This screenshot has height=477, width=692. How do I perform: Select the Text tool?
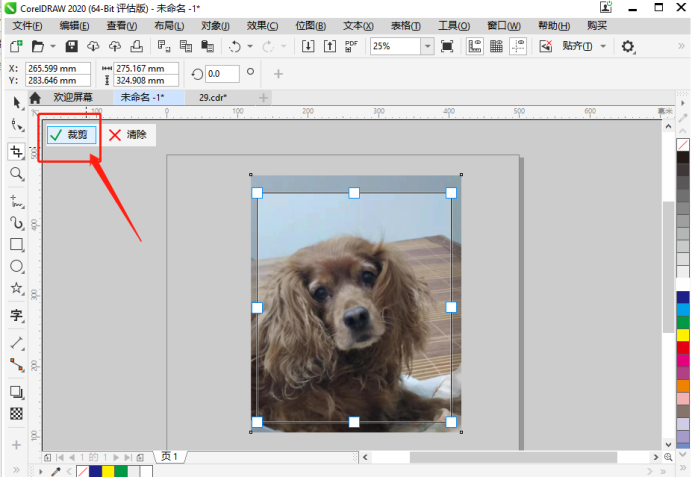pyautogui.click(x=16, y=315)
